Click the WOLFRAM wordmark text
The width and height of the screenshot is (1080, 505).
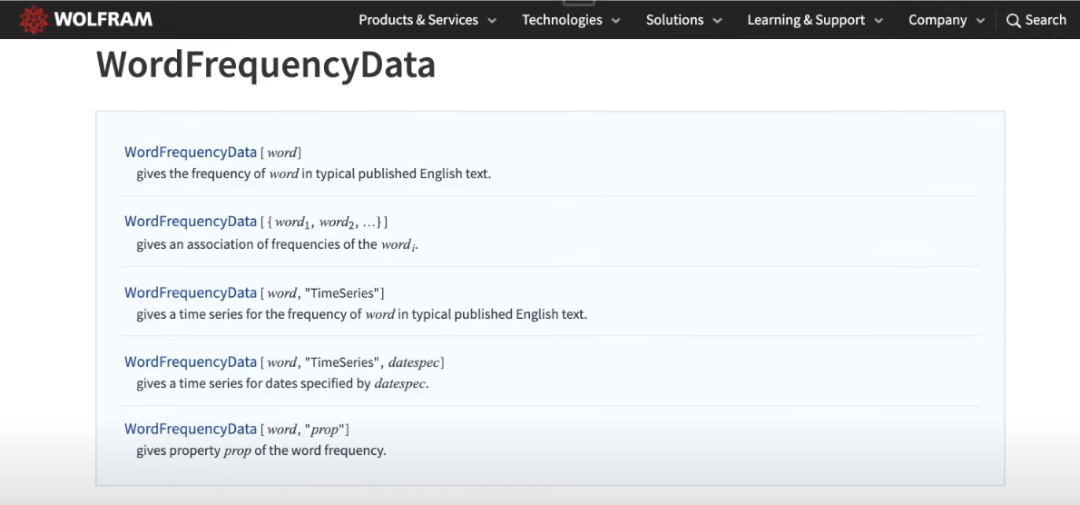coord(103,20)
